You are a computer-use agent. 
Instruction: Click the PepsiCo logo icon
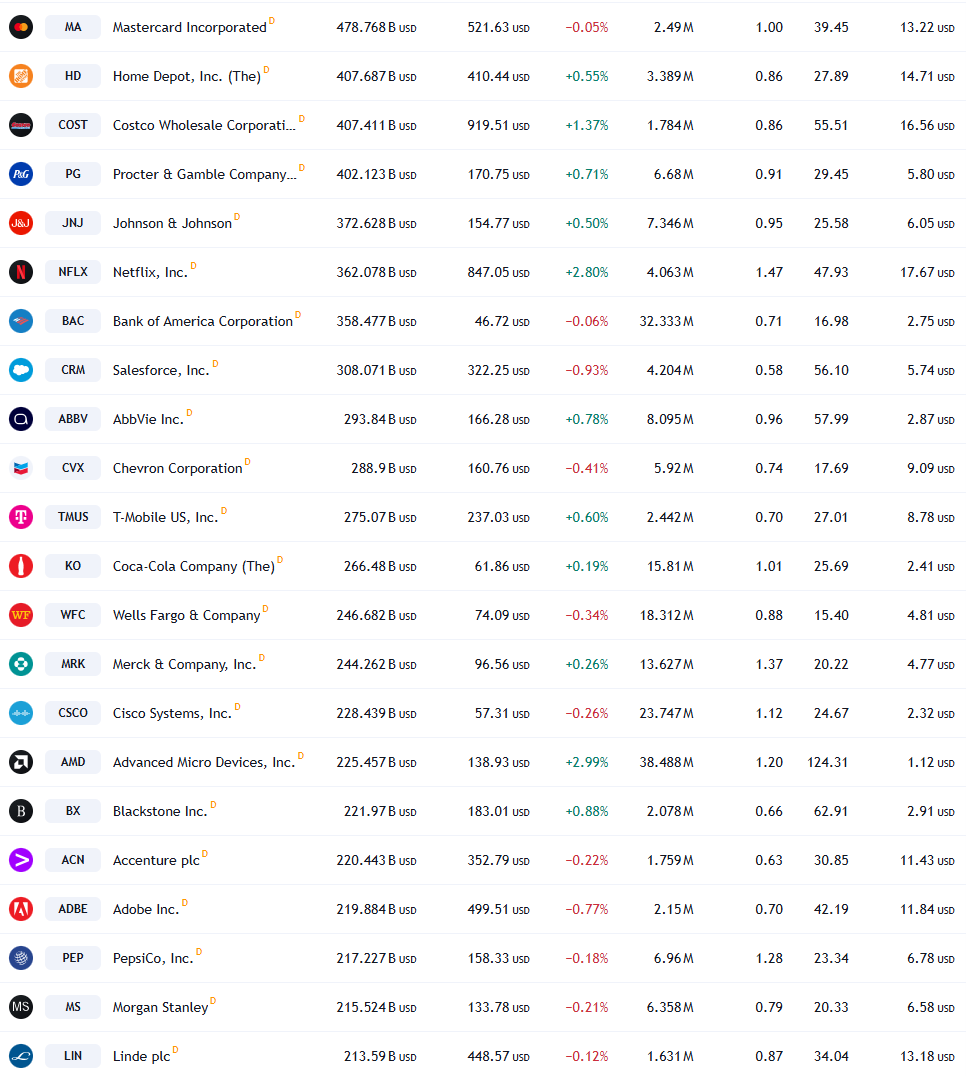21,958
